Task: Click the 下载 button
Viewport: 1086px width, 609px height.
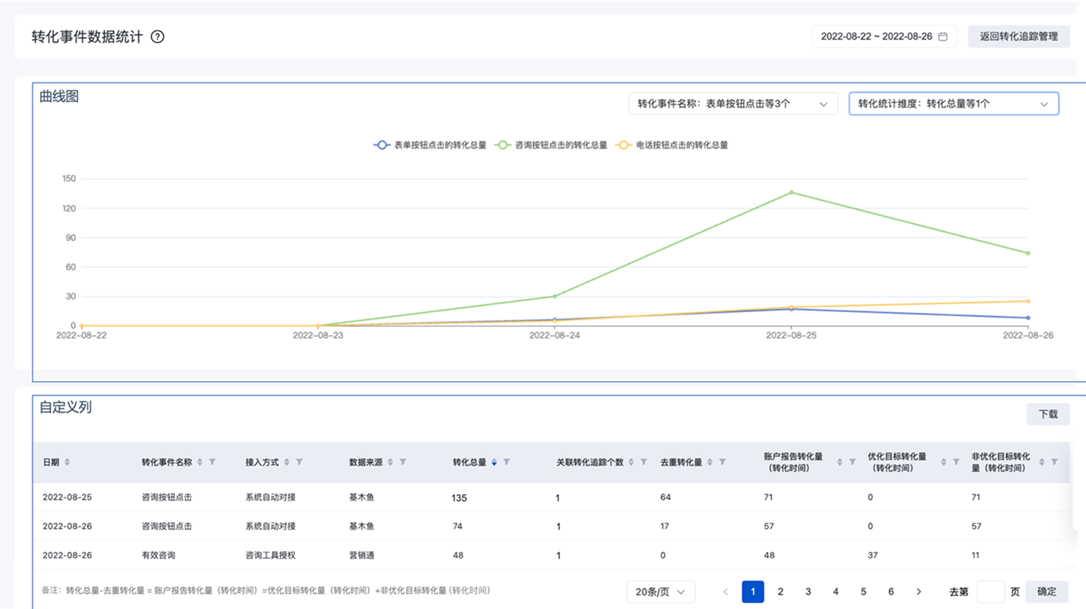Action: pos(1047,414)
